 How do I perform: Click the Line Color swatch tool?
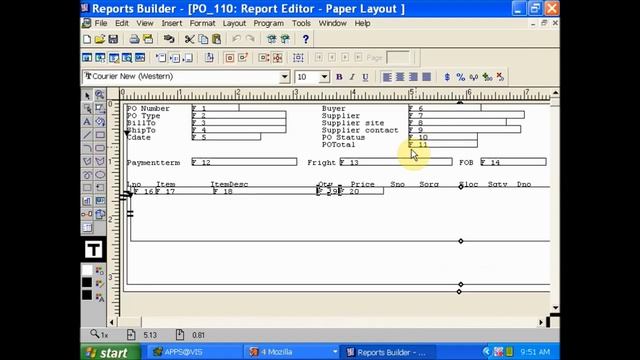[100, 284]
